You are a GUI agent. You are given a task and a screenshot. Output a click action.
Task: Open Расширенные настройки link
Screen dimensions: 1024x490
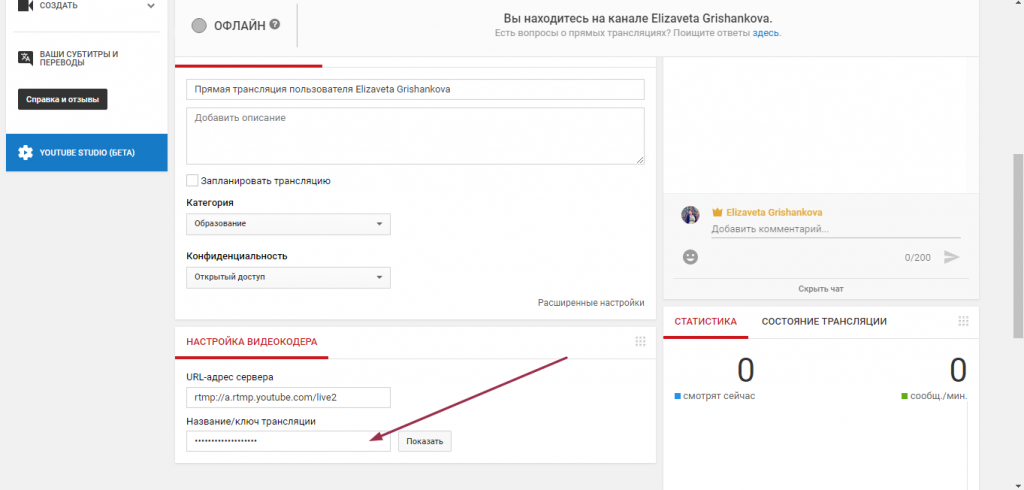tap(591, 302)
